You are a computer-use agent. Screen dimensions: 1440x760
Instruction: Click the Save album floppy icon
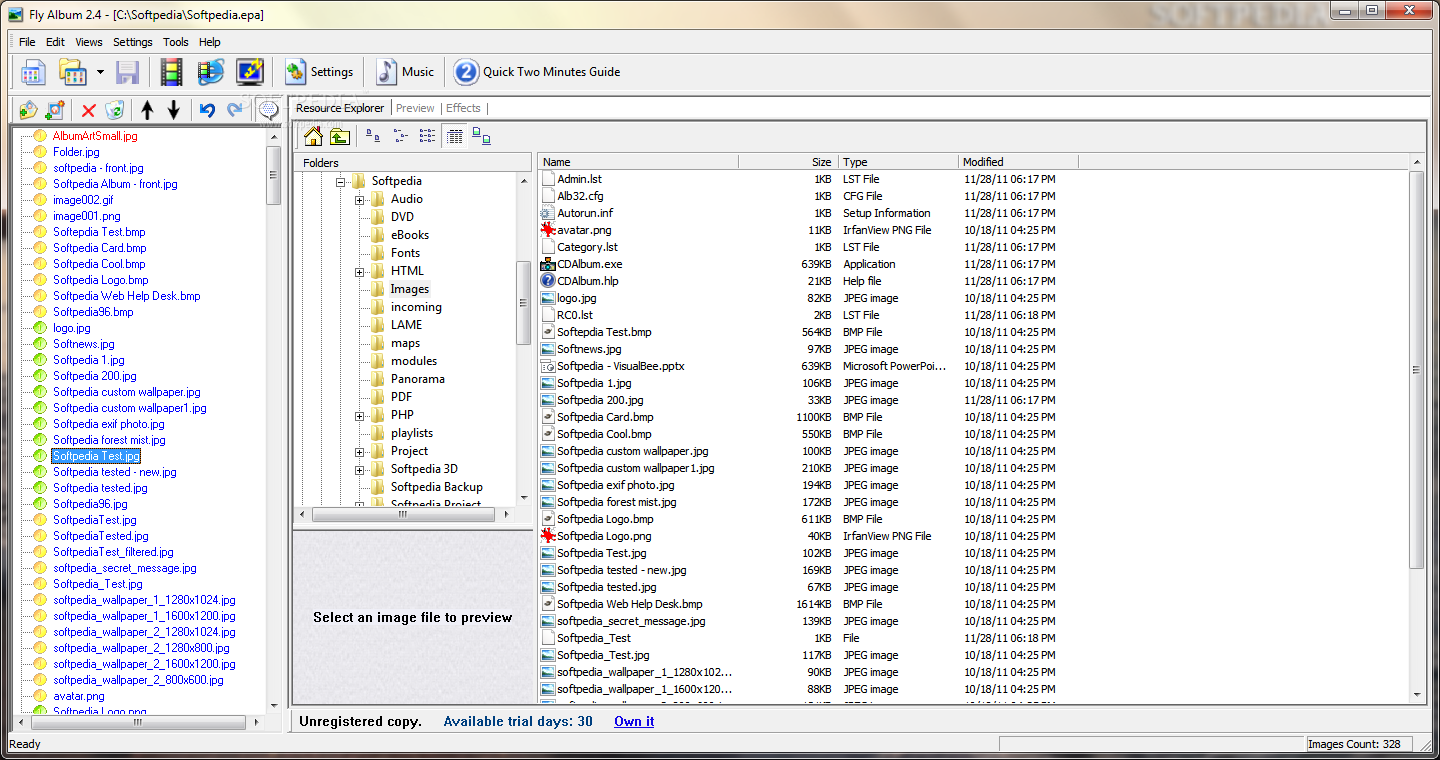click(x=128, y=72)
